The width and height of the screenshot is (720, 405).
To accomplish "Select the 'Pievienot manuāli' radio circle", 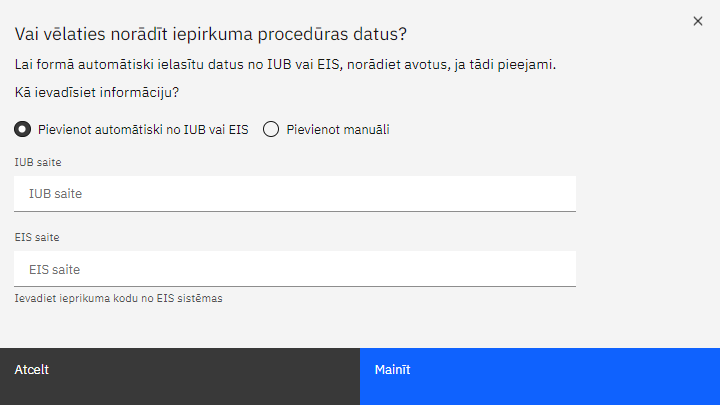I will 271,129.
